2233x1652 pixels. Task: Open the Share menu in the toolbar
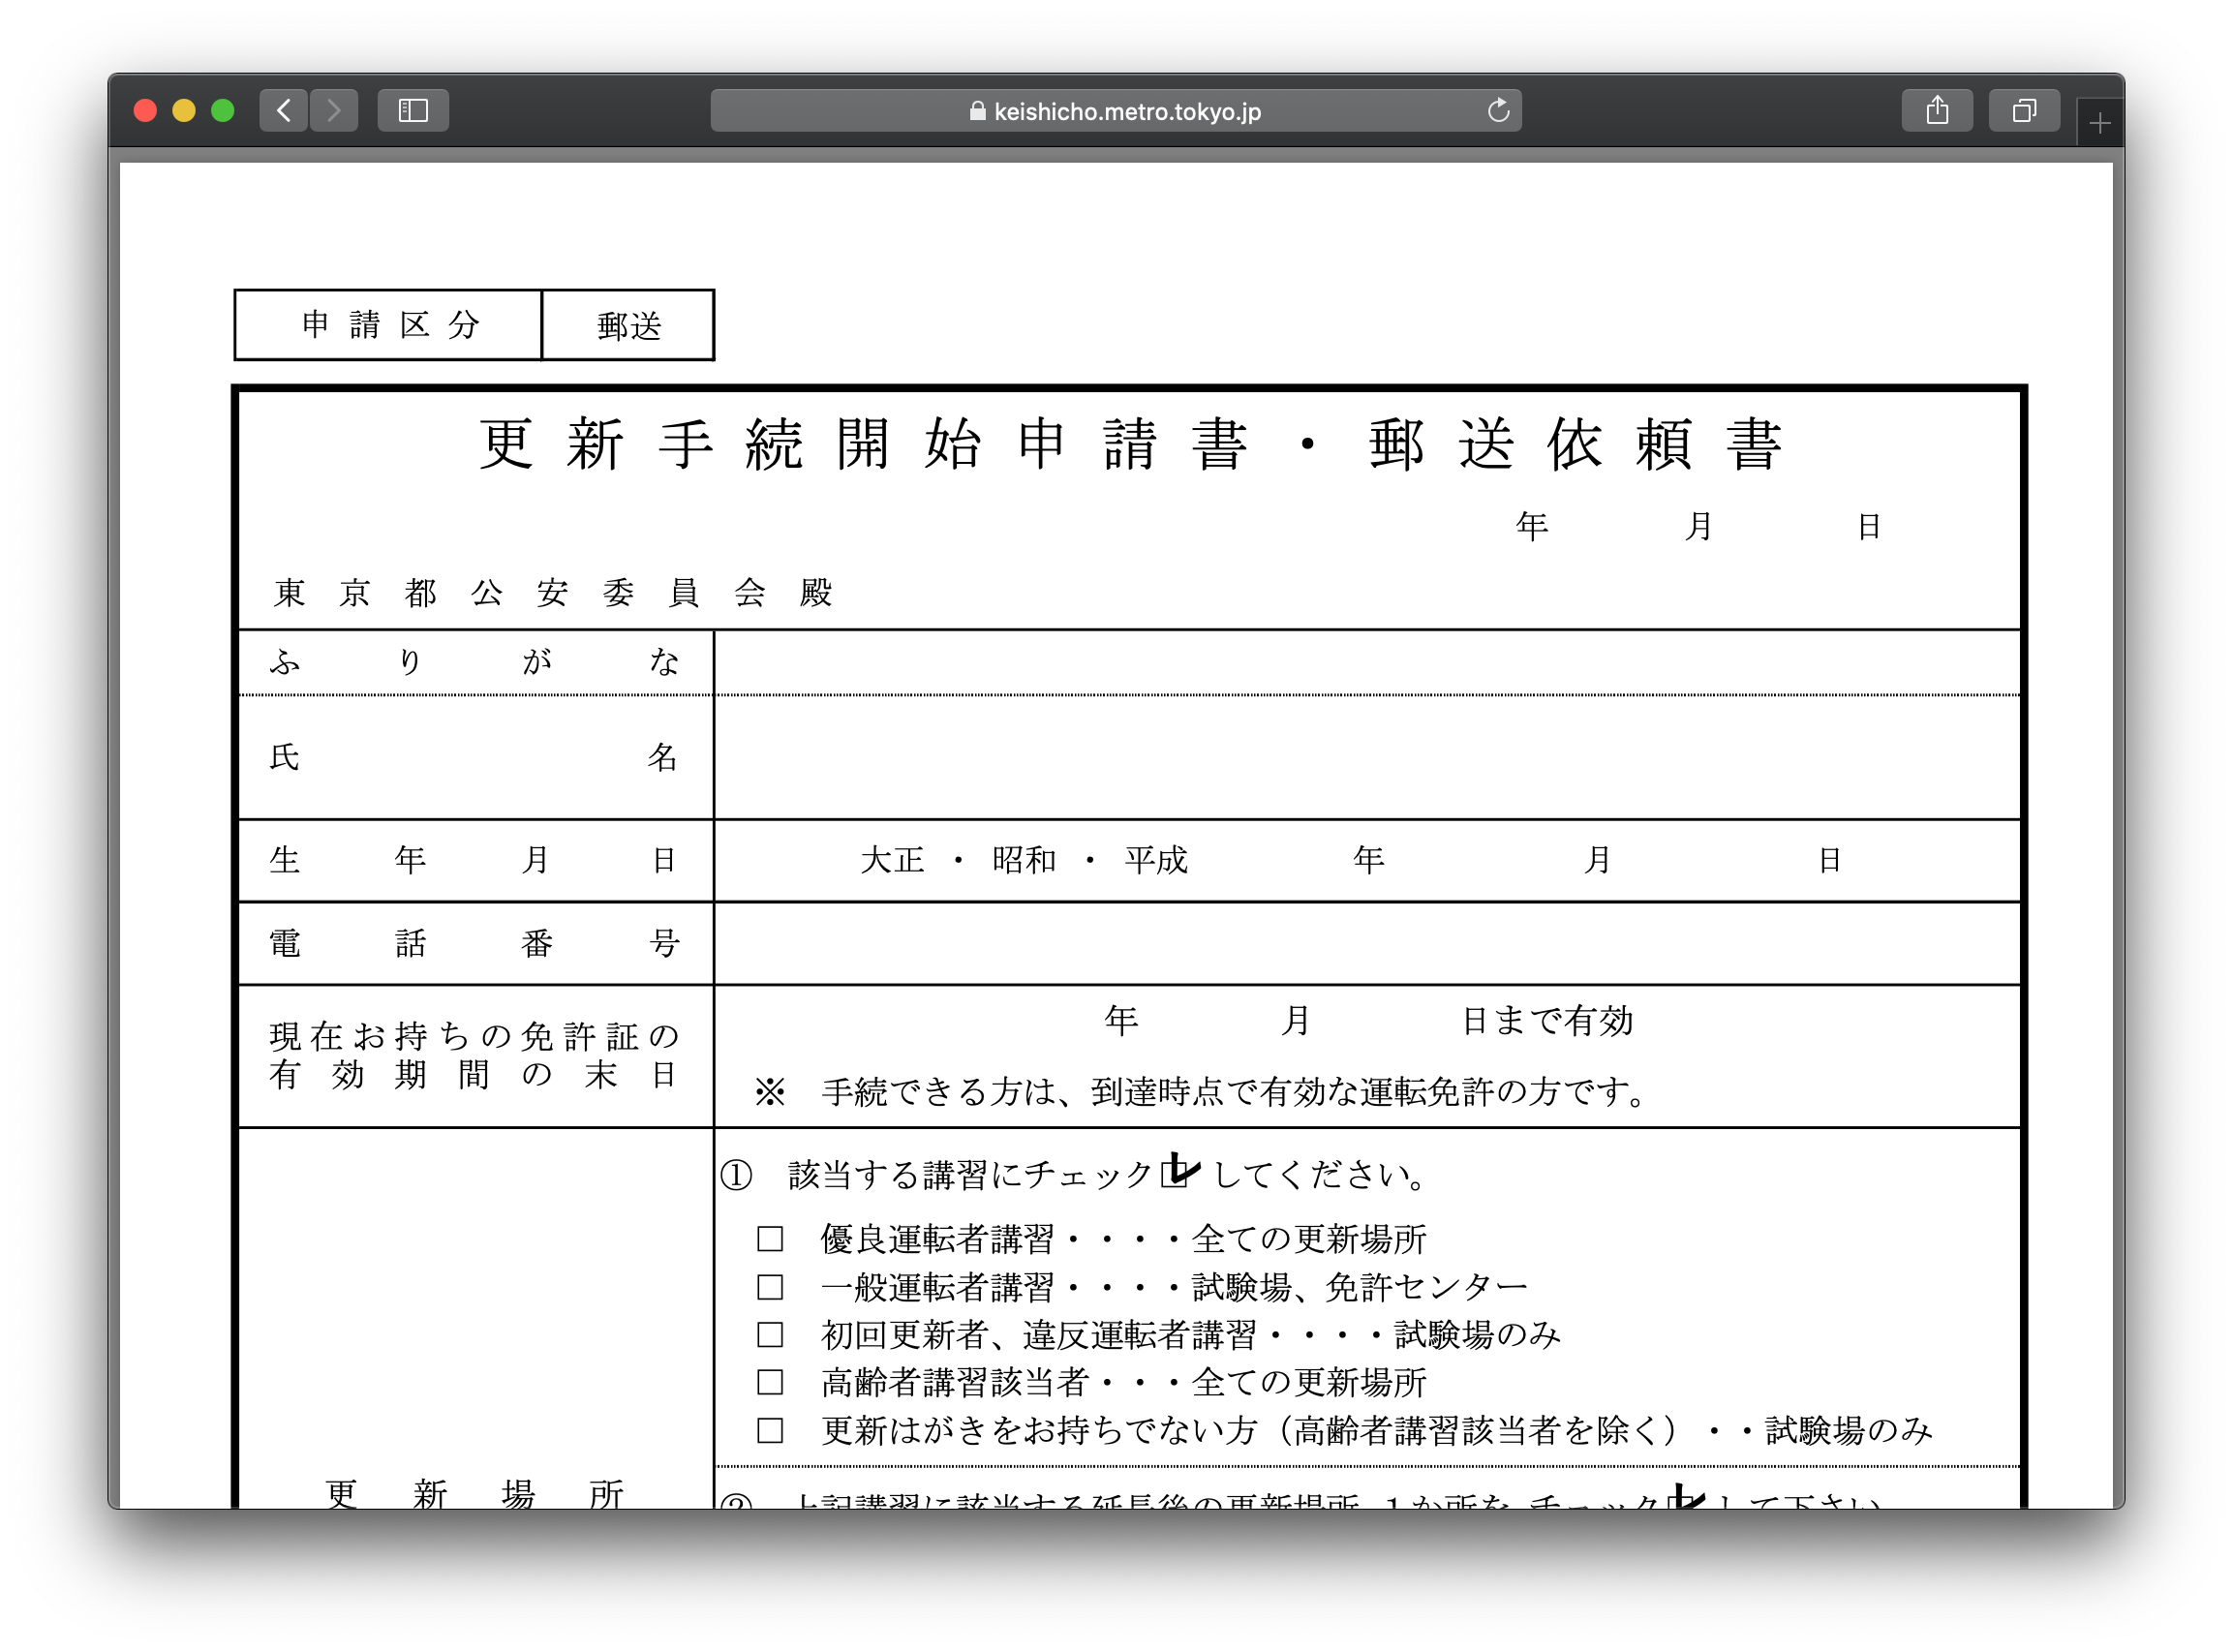click(x=1937, y=110)
